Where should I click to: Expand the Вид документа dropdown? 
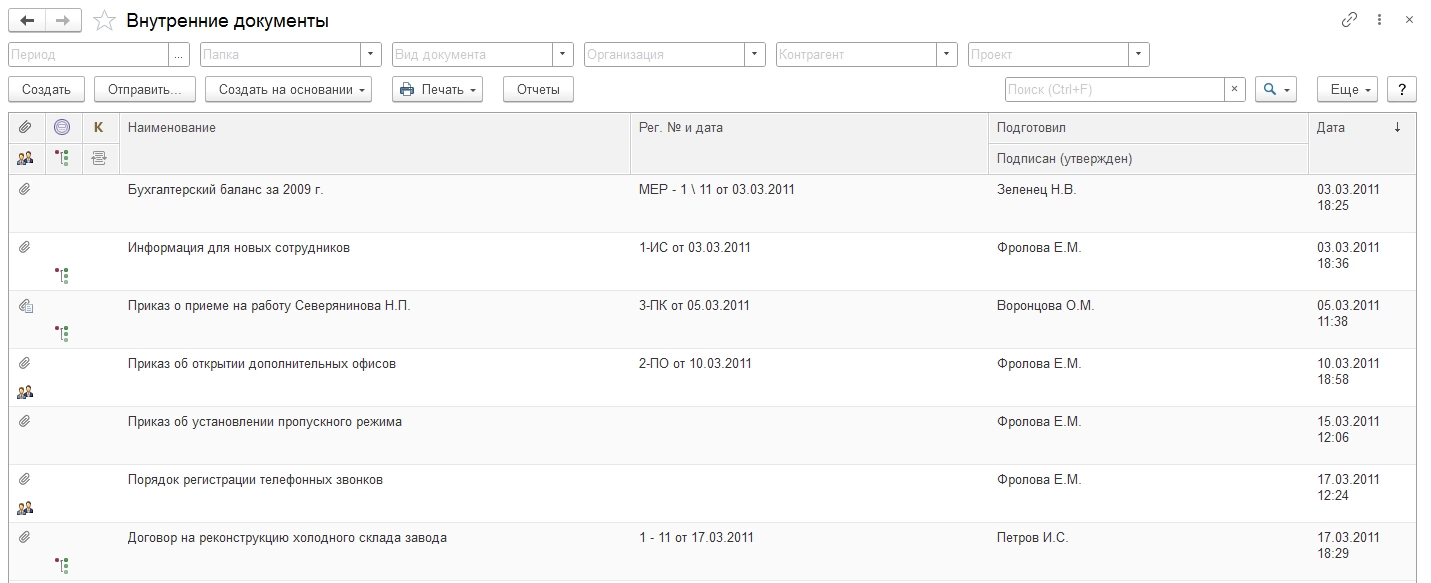[x=563, y=55]
